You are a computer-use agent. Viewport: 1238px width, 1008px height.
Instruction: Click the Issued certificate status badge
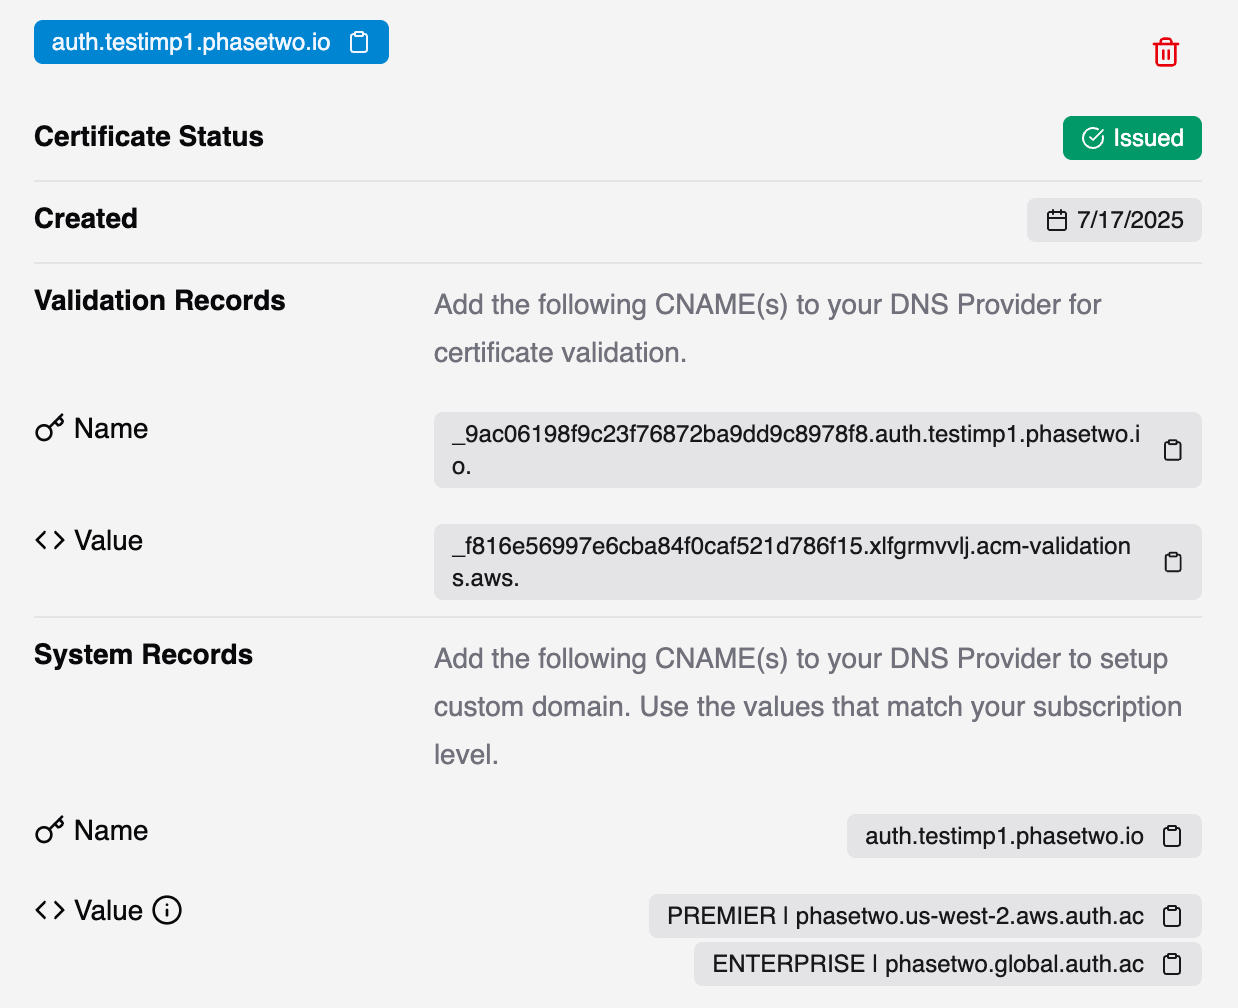pyautogui.click(x=1132, y=138)
